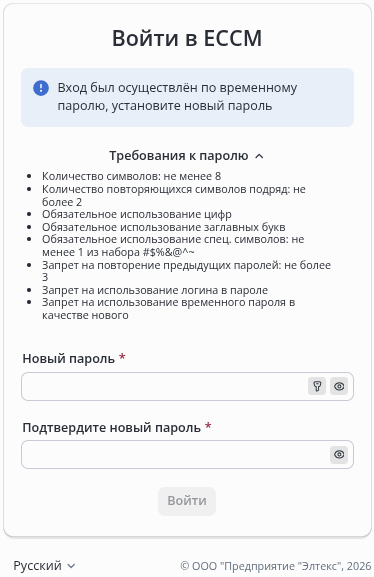Screen dimensions: 374x577
Task: Click the "Новый пароль" field label
Action: [68, 358]
